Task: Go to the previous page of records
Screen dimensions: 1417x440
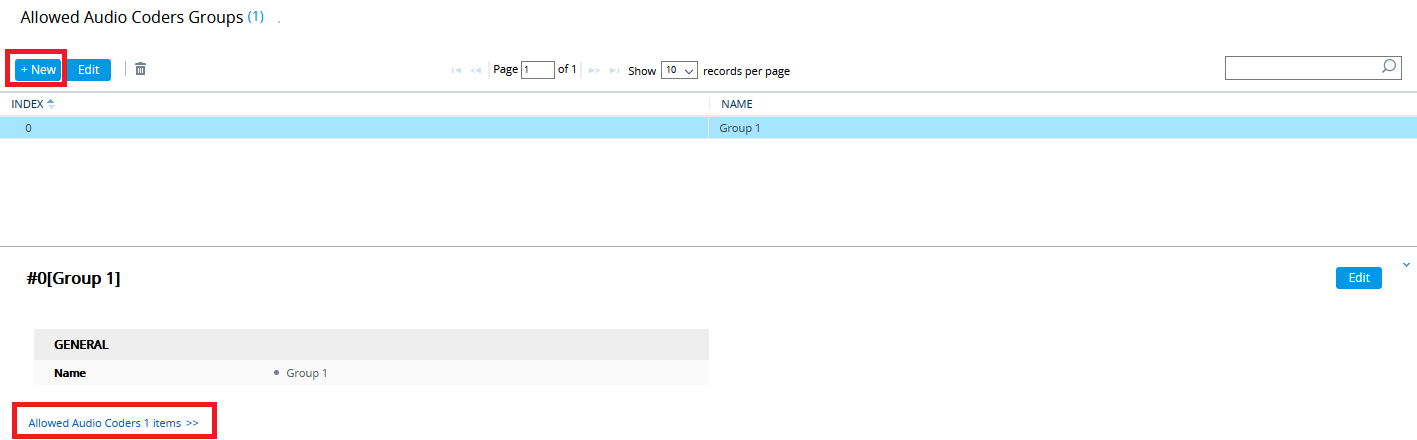Action: pos(476,71)
